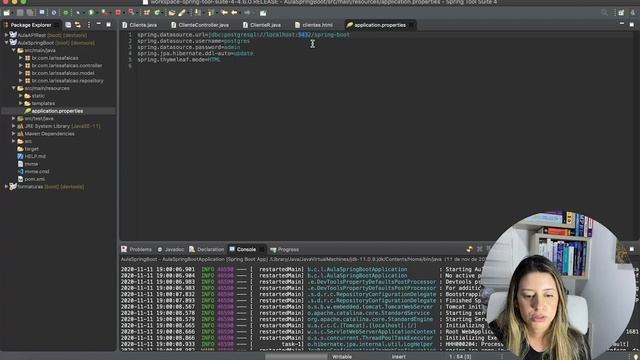Select application.properties in Package Explorer
640x360 pixels.
click(x=57, y=111)
